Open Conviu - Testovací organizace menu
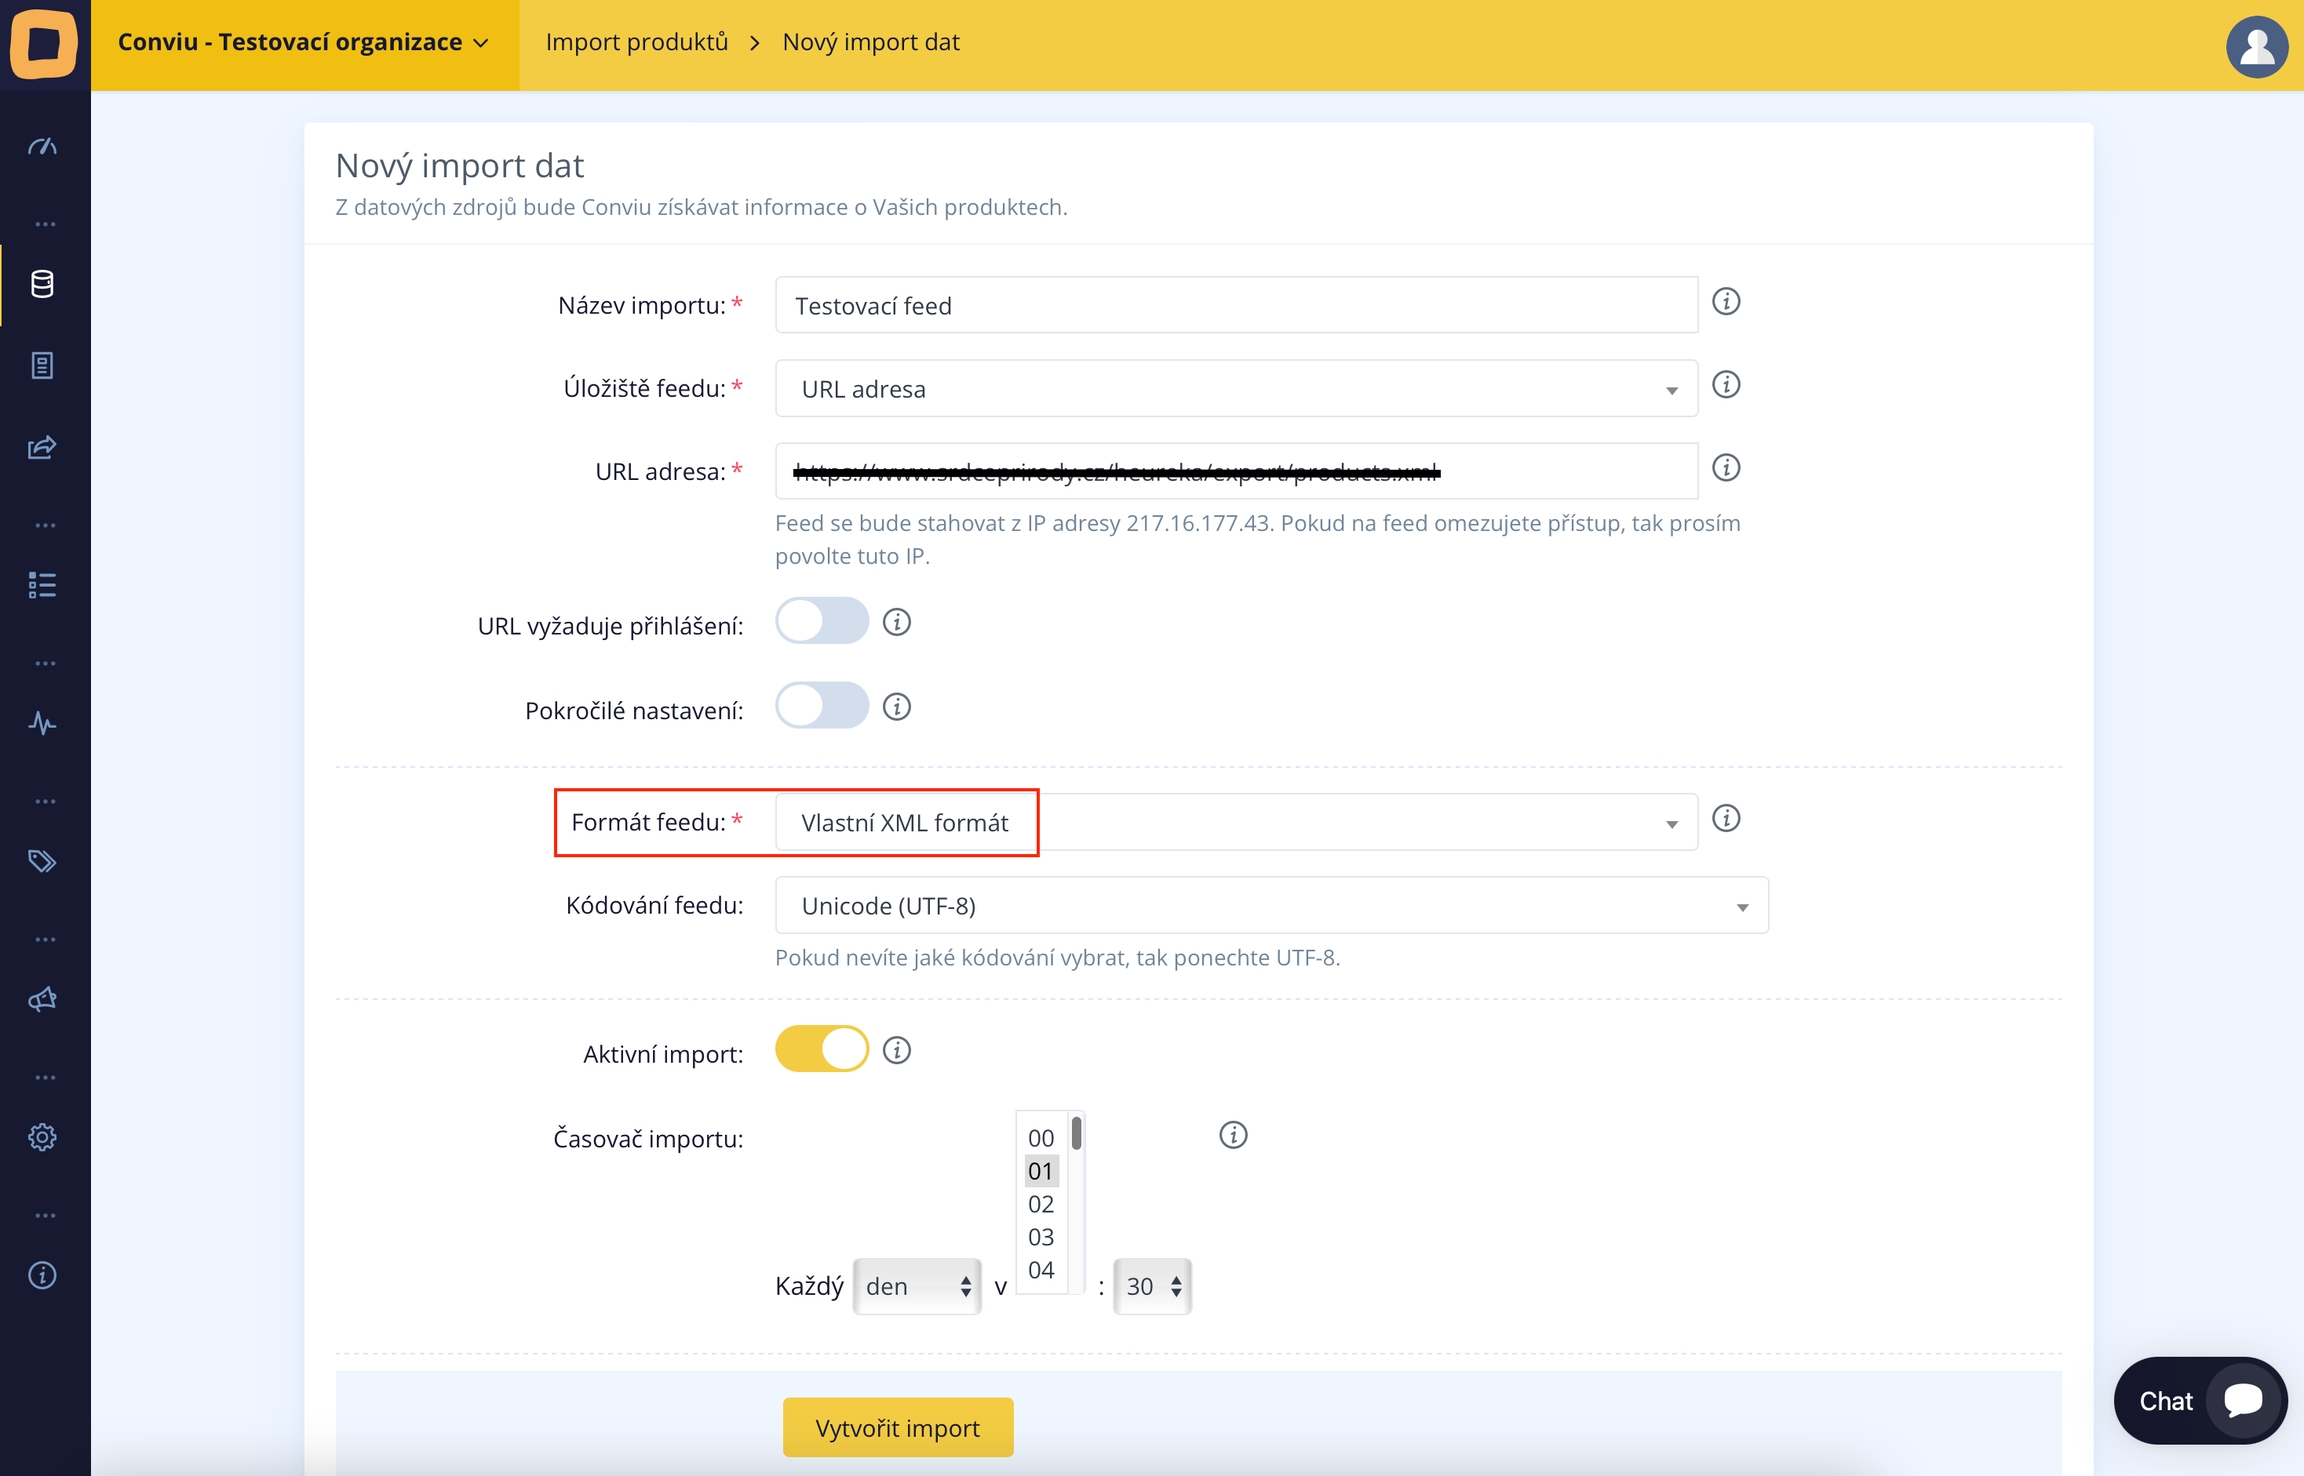Viewport: 2304px width, 1476px height. point(303,42)
